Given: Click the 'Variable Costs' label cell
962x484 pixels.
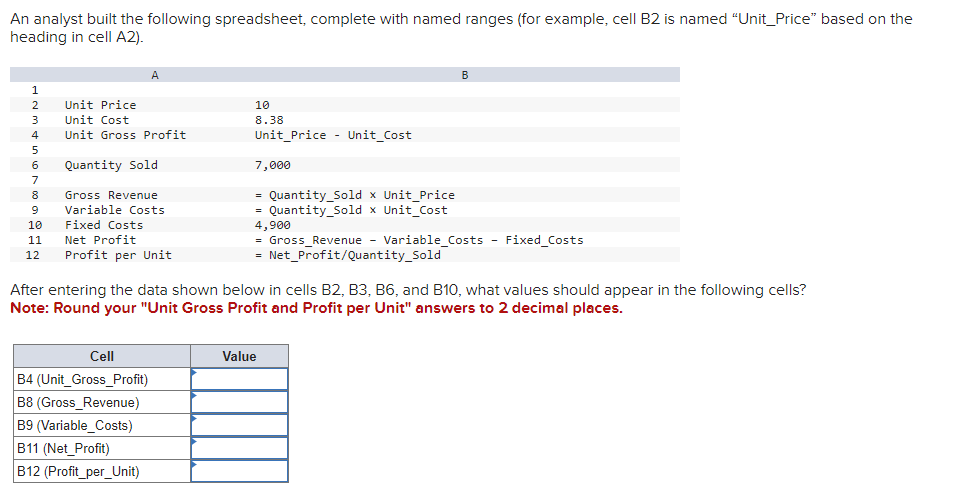Looking at the screenshot, I should tap(115, 210).
